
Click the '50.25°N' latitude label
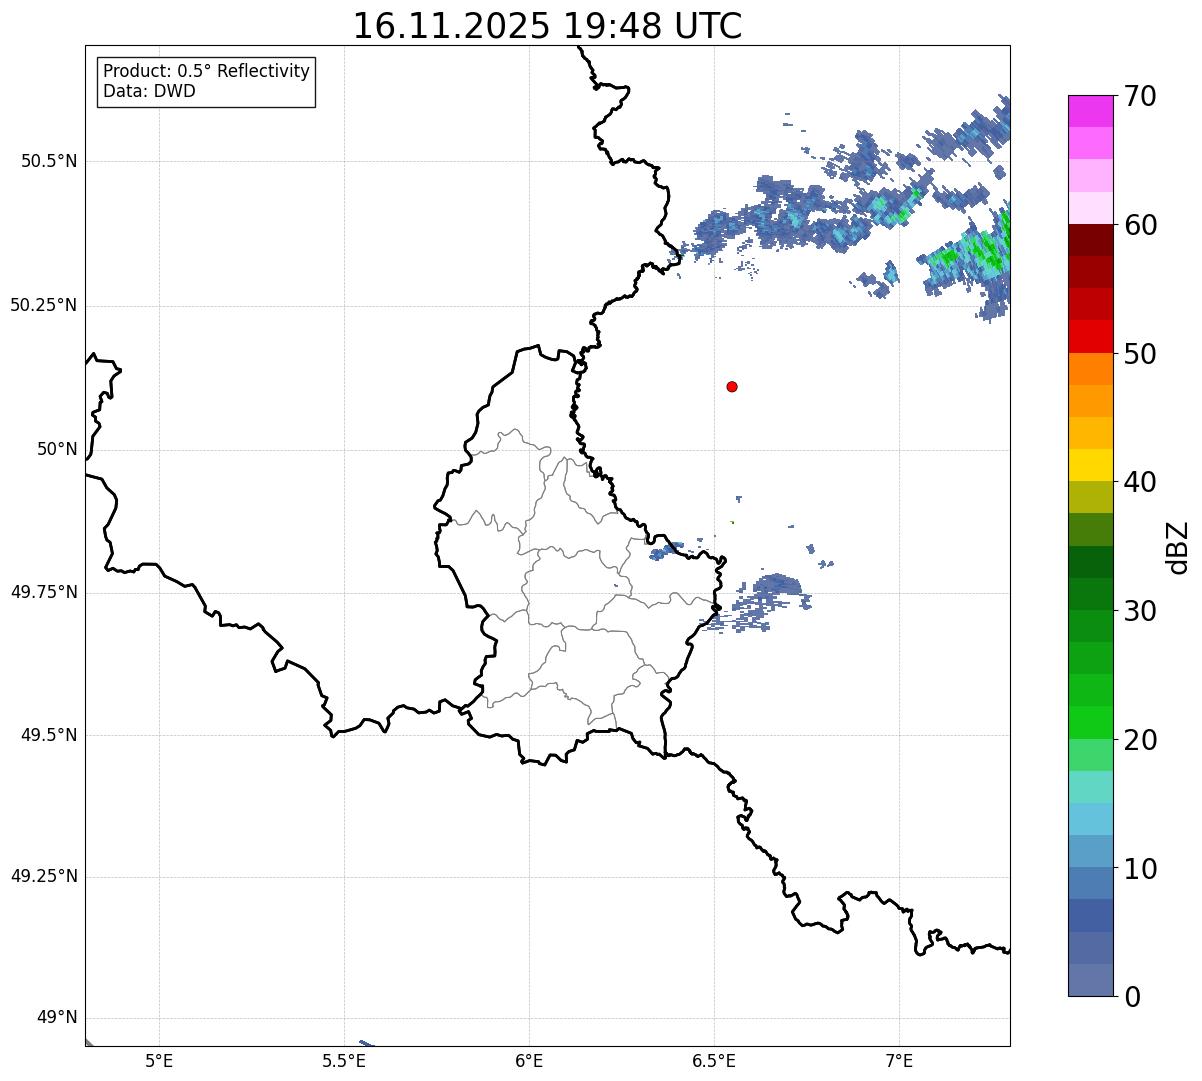pos(44,305)
